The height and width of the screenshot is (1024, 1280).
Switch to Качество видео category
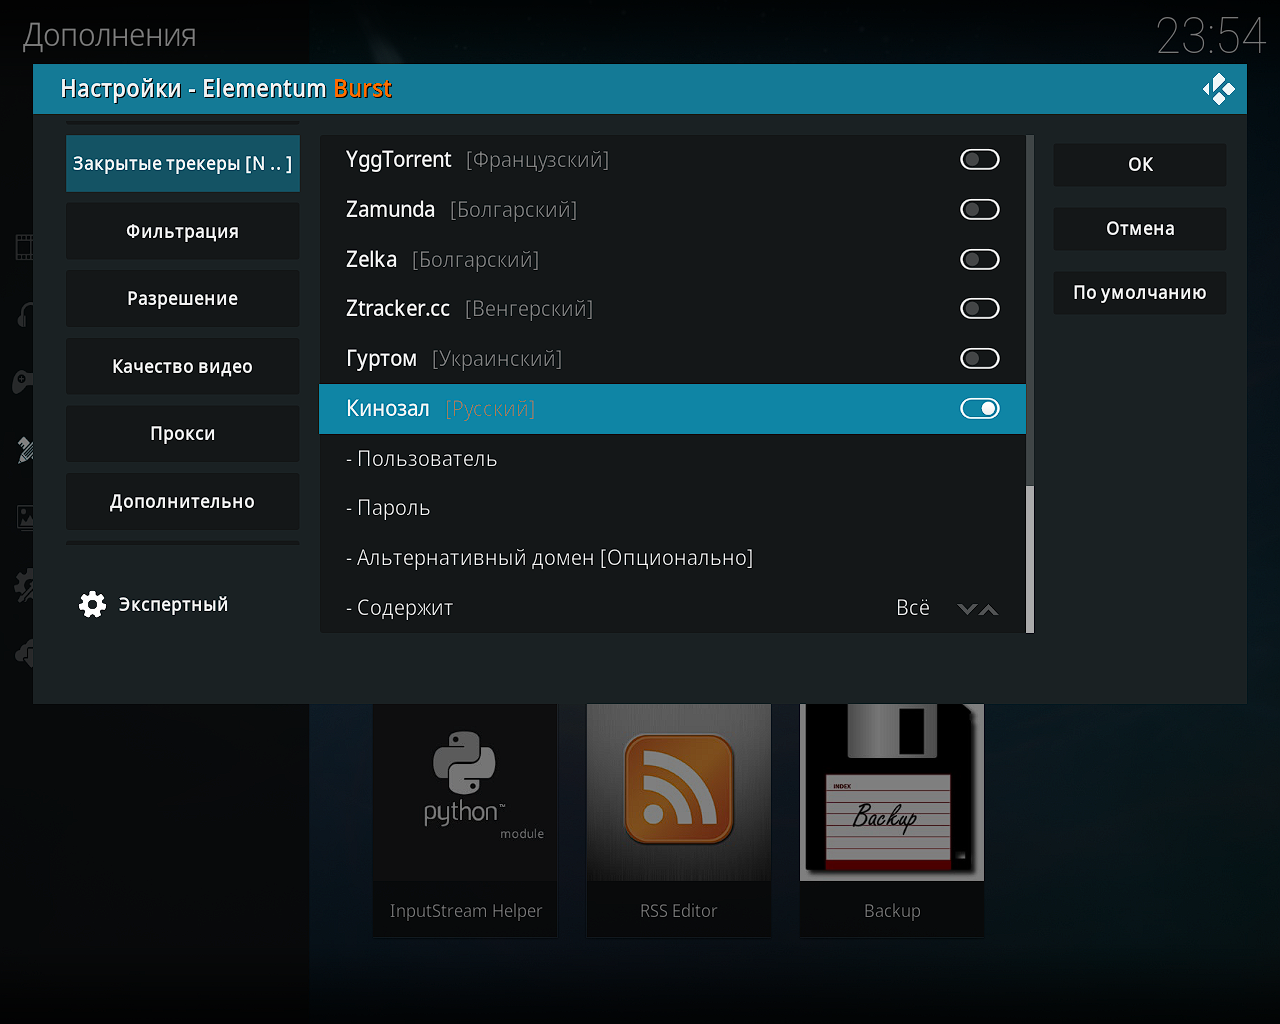click(x=183, y=366)
